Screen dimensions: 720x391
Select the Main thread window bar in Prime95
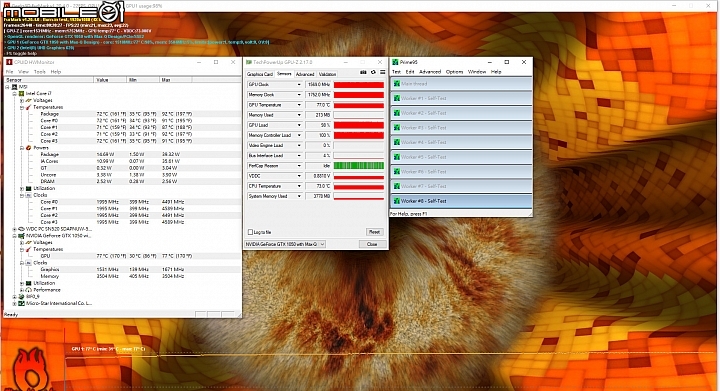pos(461,84)
